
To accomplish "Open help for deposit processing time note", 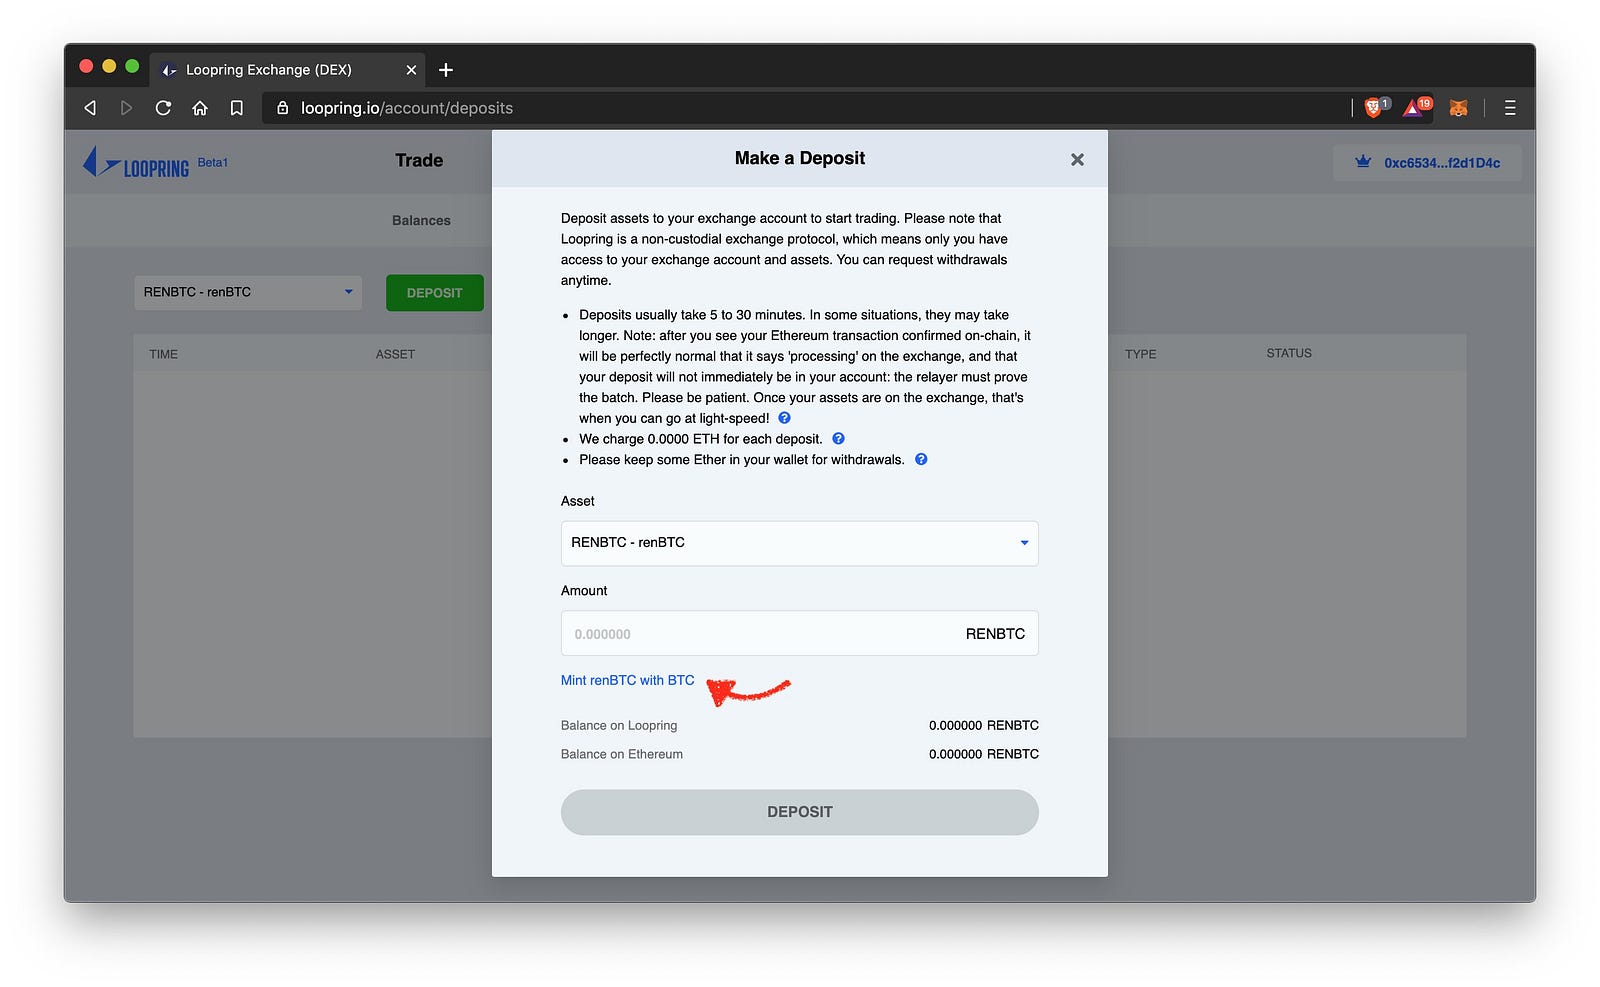I will click(x=784, y=418).
